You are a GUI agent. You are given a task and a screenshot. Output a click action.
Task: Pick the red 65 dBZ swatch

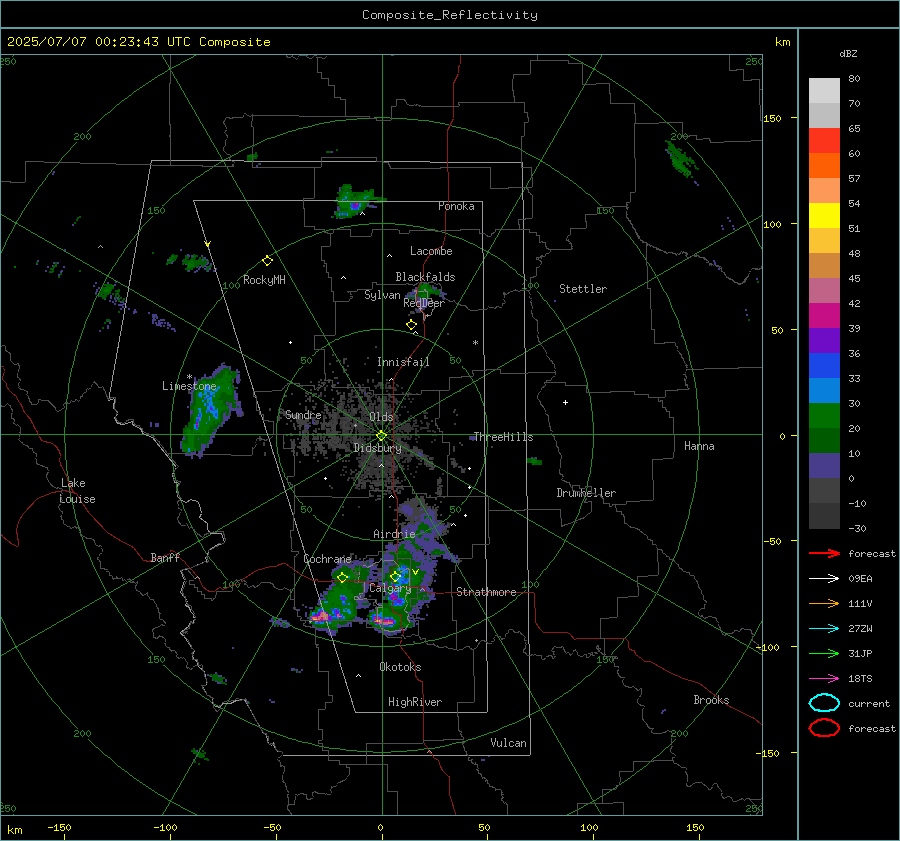pos(824,141)
